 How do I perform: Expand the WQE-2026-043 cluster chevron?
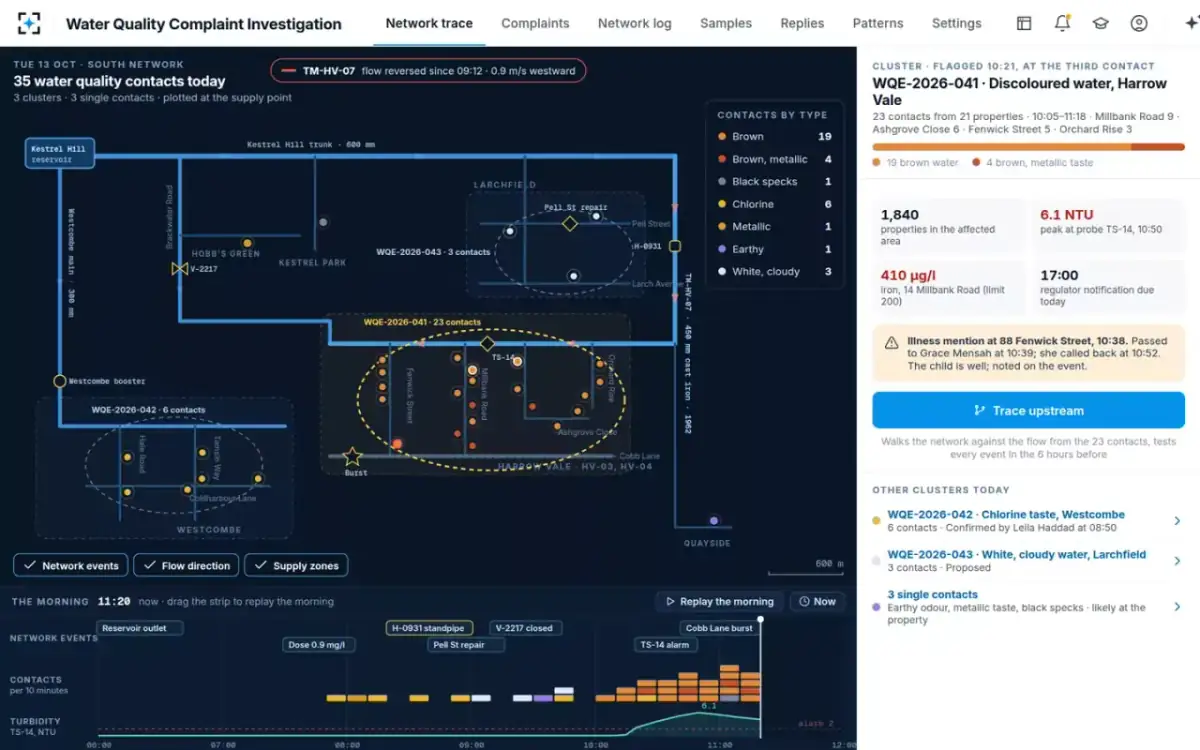pyautogui.click(x=1177, y=561)
